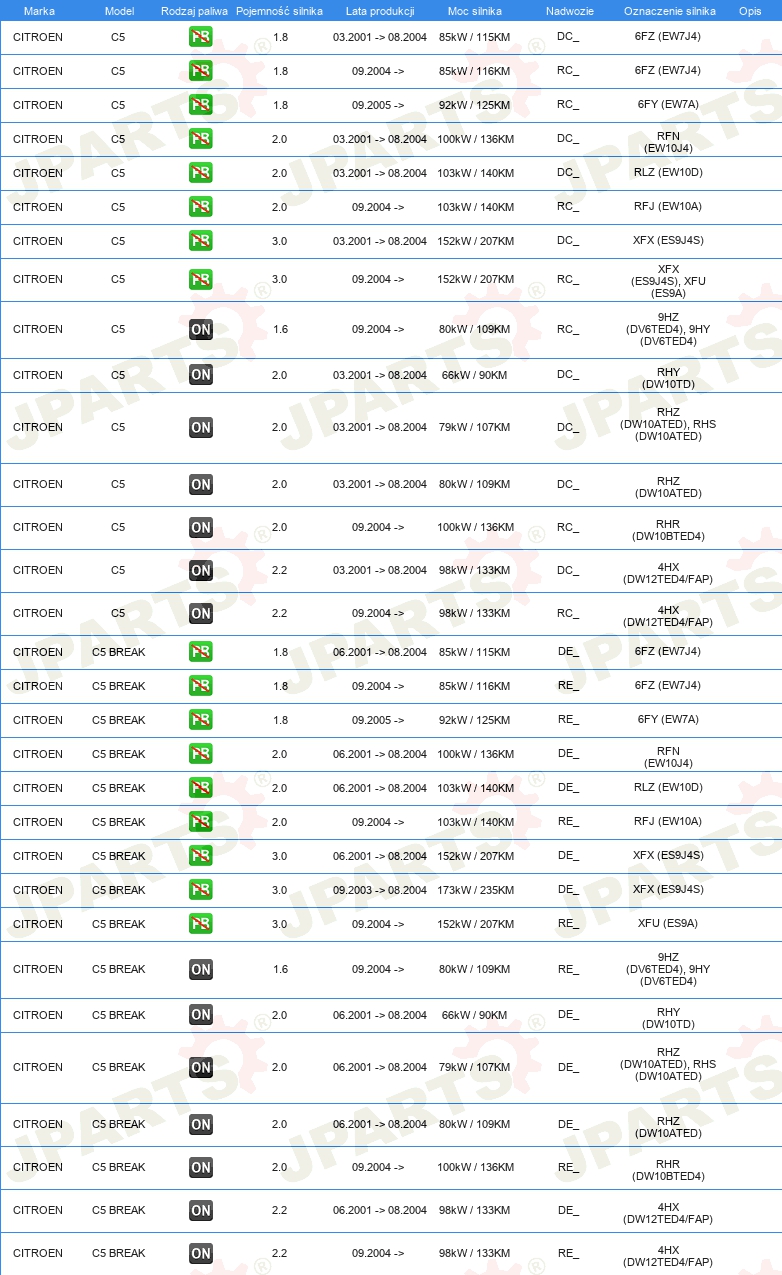This screenshot has width=782, height=1275.
Task: Select the PB icon in the C5 BREAK 125KM row
Action: point(200,720)
